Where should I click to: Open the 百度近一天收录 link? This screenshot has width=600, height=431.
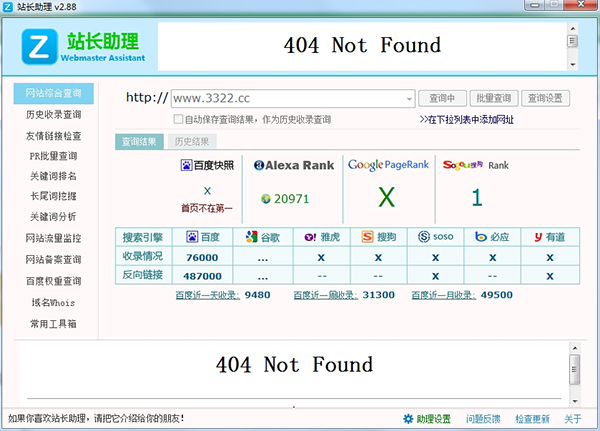click(x=208, y=295)
